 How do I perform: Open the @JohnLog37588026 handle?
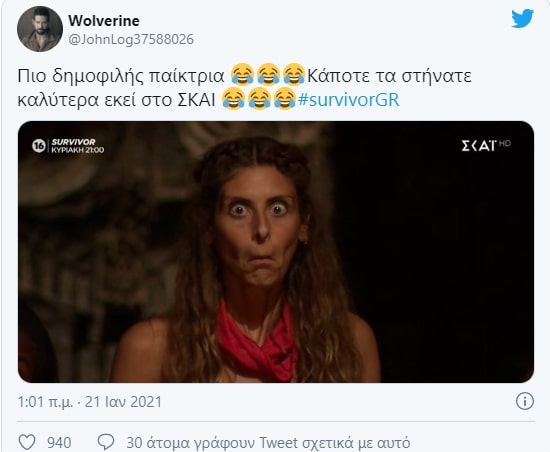[x=131, y=39]
